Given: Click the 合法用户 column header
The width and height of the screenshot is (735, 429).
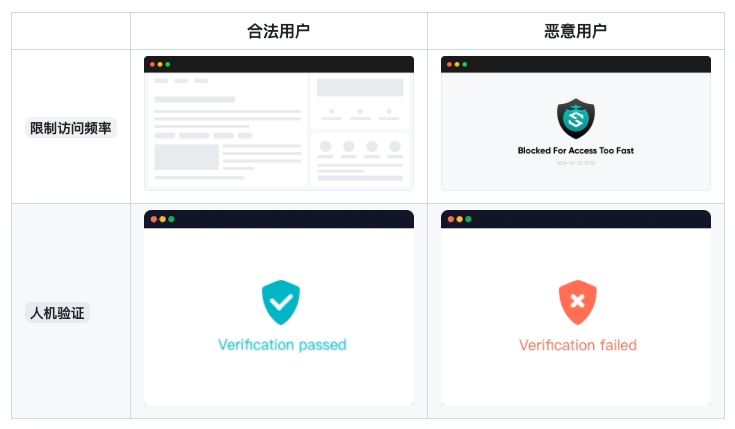Looking at the screenshot, I should tap(278, 31).
